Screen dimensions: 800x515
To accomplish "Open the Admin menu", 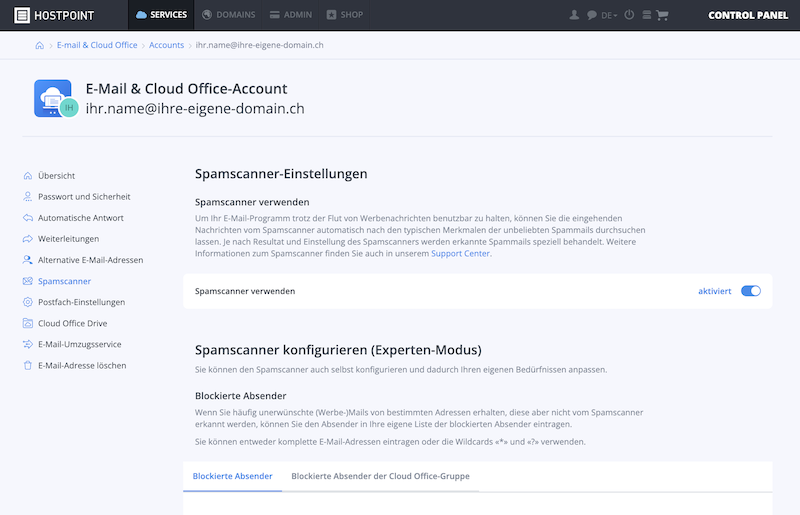I will tap(291, 15).
